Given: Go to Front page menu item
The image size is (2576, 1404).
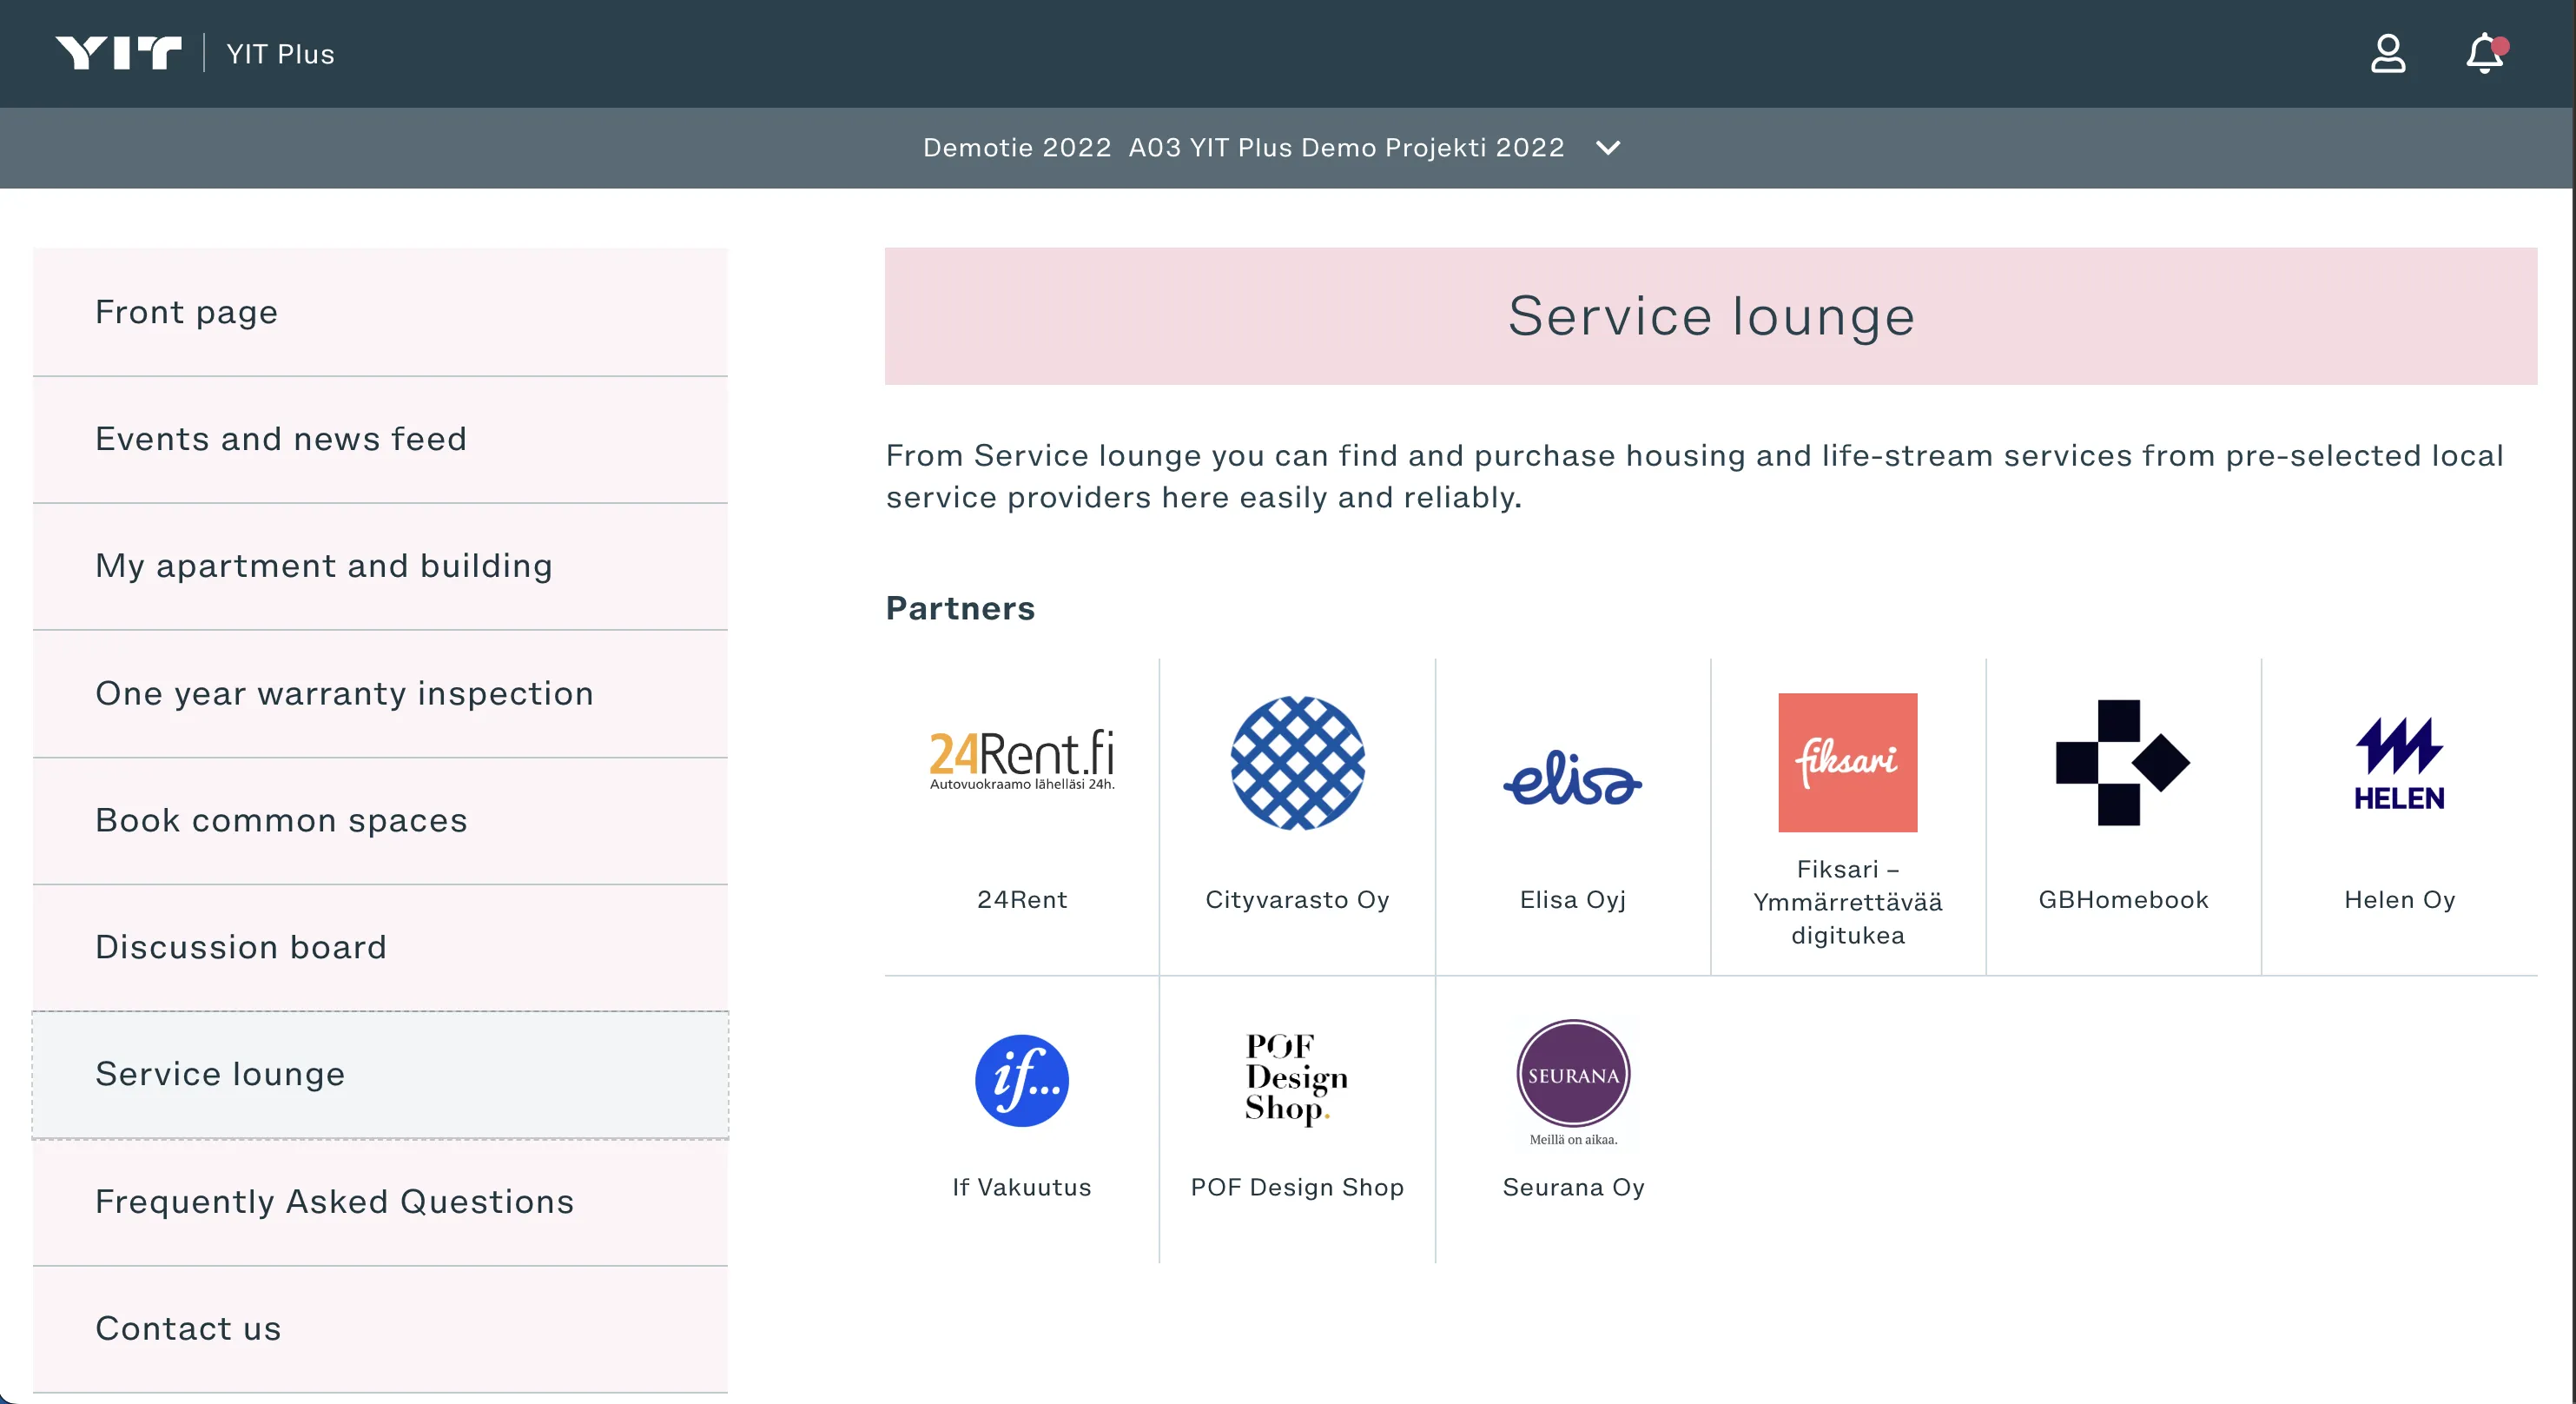Looking at the screenshot, I should 380,312.
